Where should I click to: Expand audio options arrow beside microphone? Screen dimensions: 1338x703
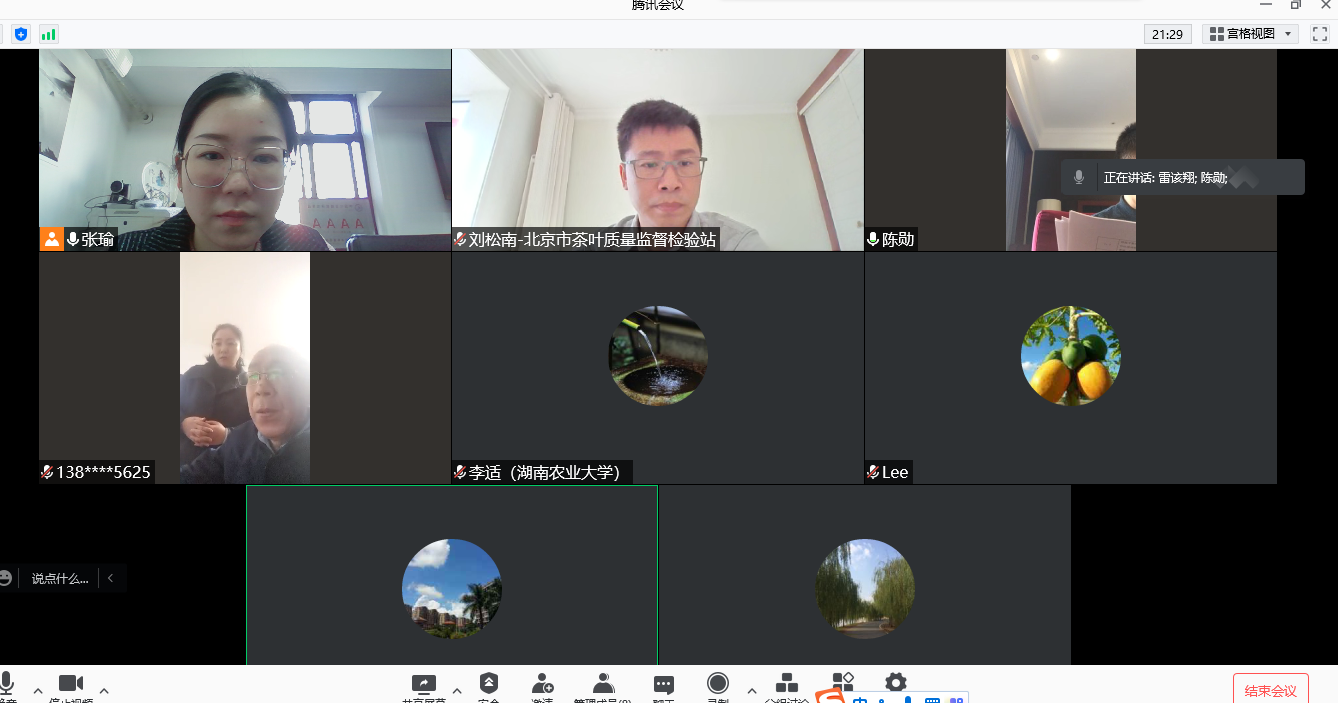tap(38, 690)
